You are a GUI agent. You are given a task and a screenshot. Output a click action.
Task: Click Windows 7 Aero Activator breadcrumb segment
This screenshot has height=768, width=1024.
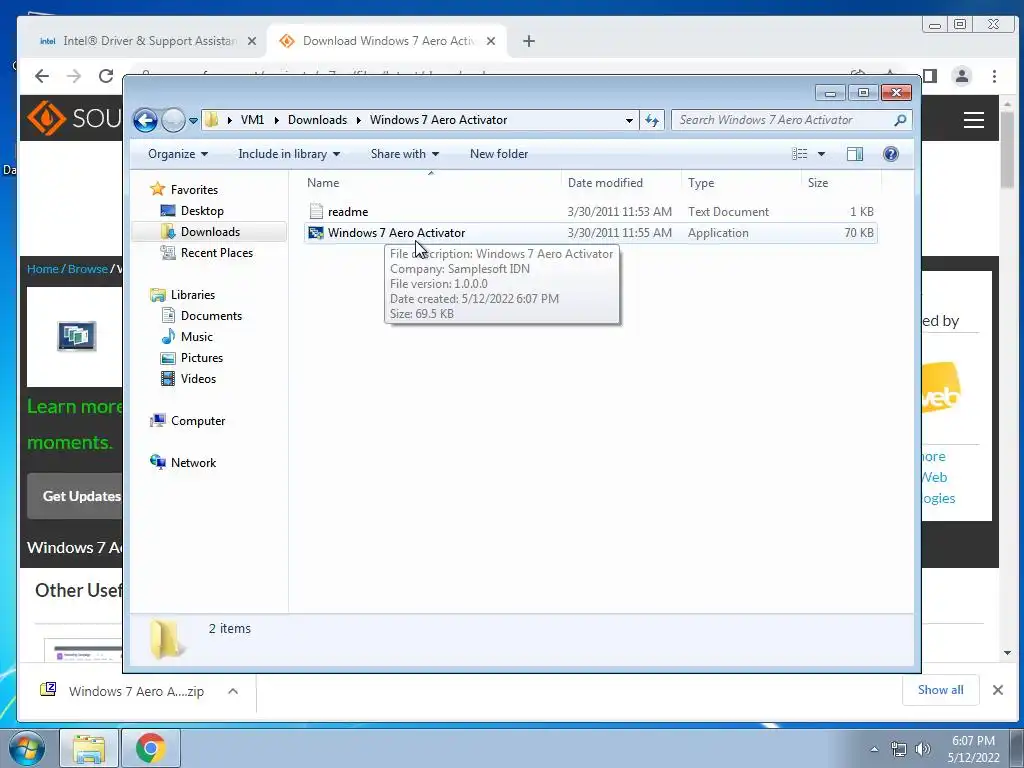tap(438, 120)
